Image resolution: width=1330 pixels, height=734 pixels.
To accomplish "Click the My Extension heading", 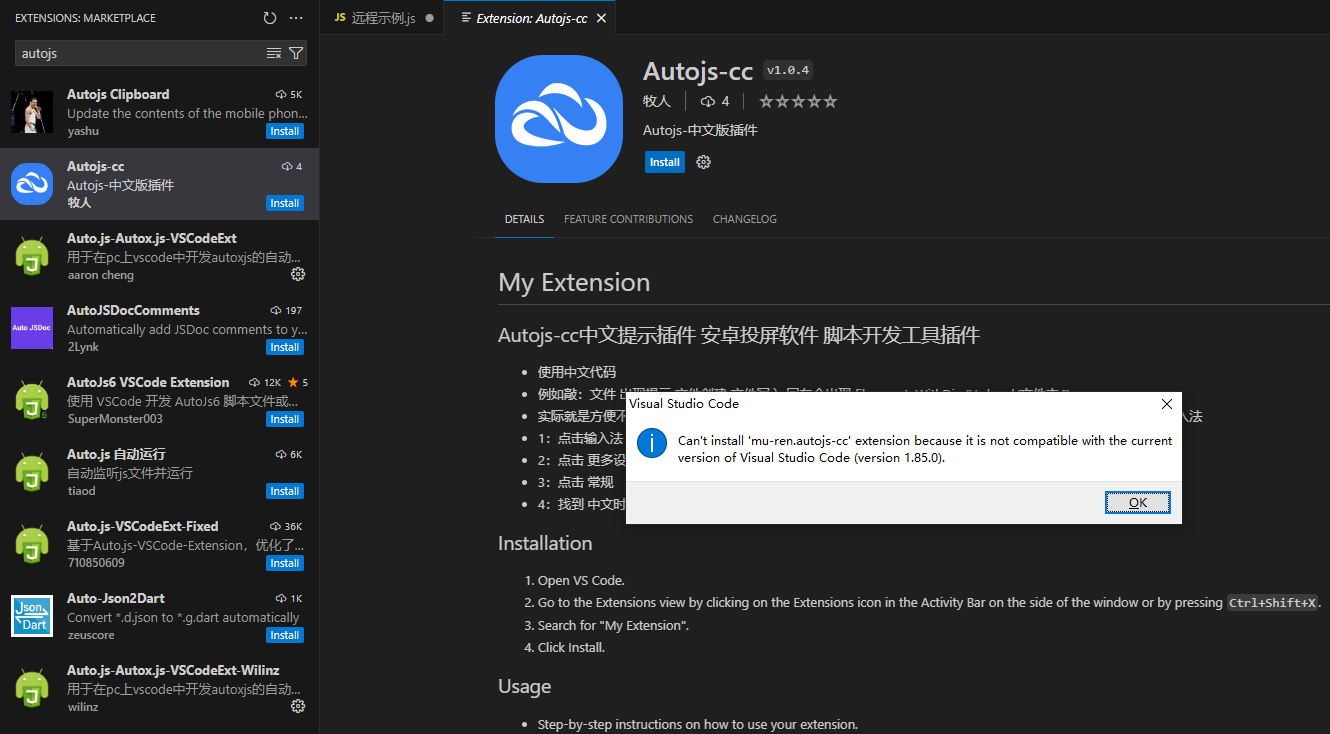I will click(x=574, y=282).
